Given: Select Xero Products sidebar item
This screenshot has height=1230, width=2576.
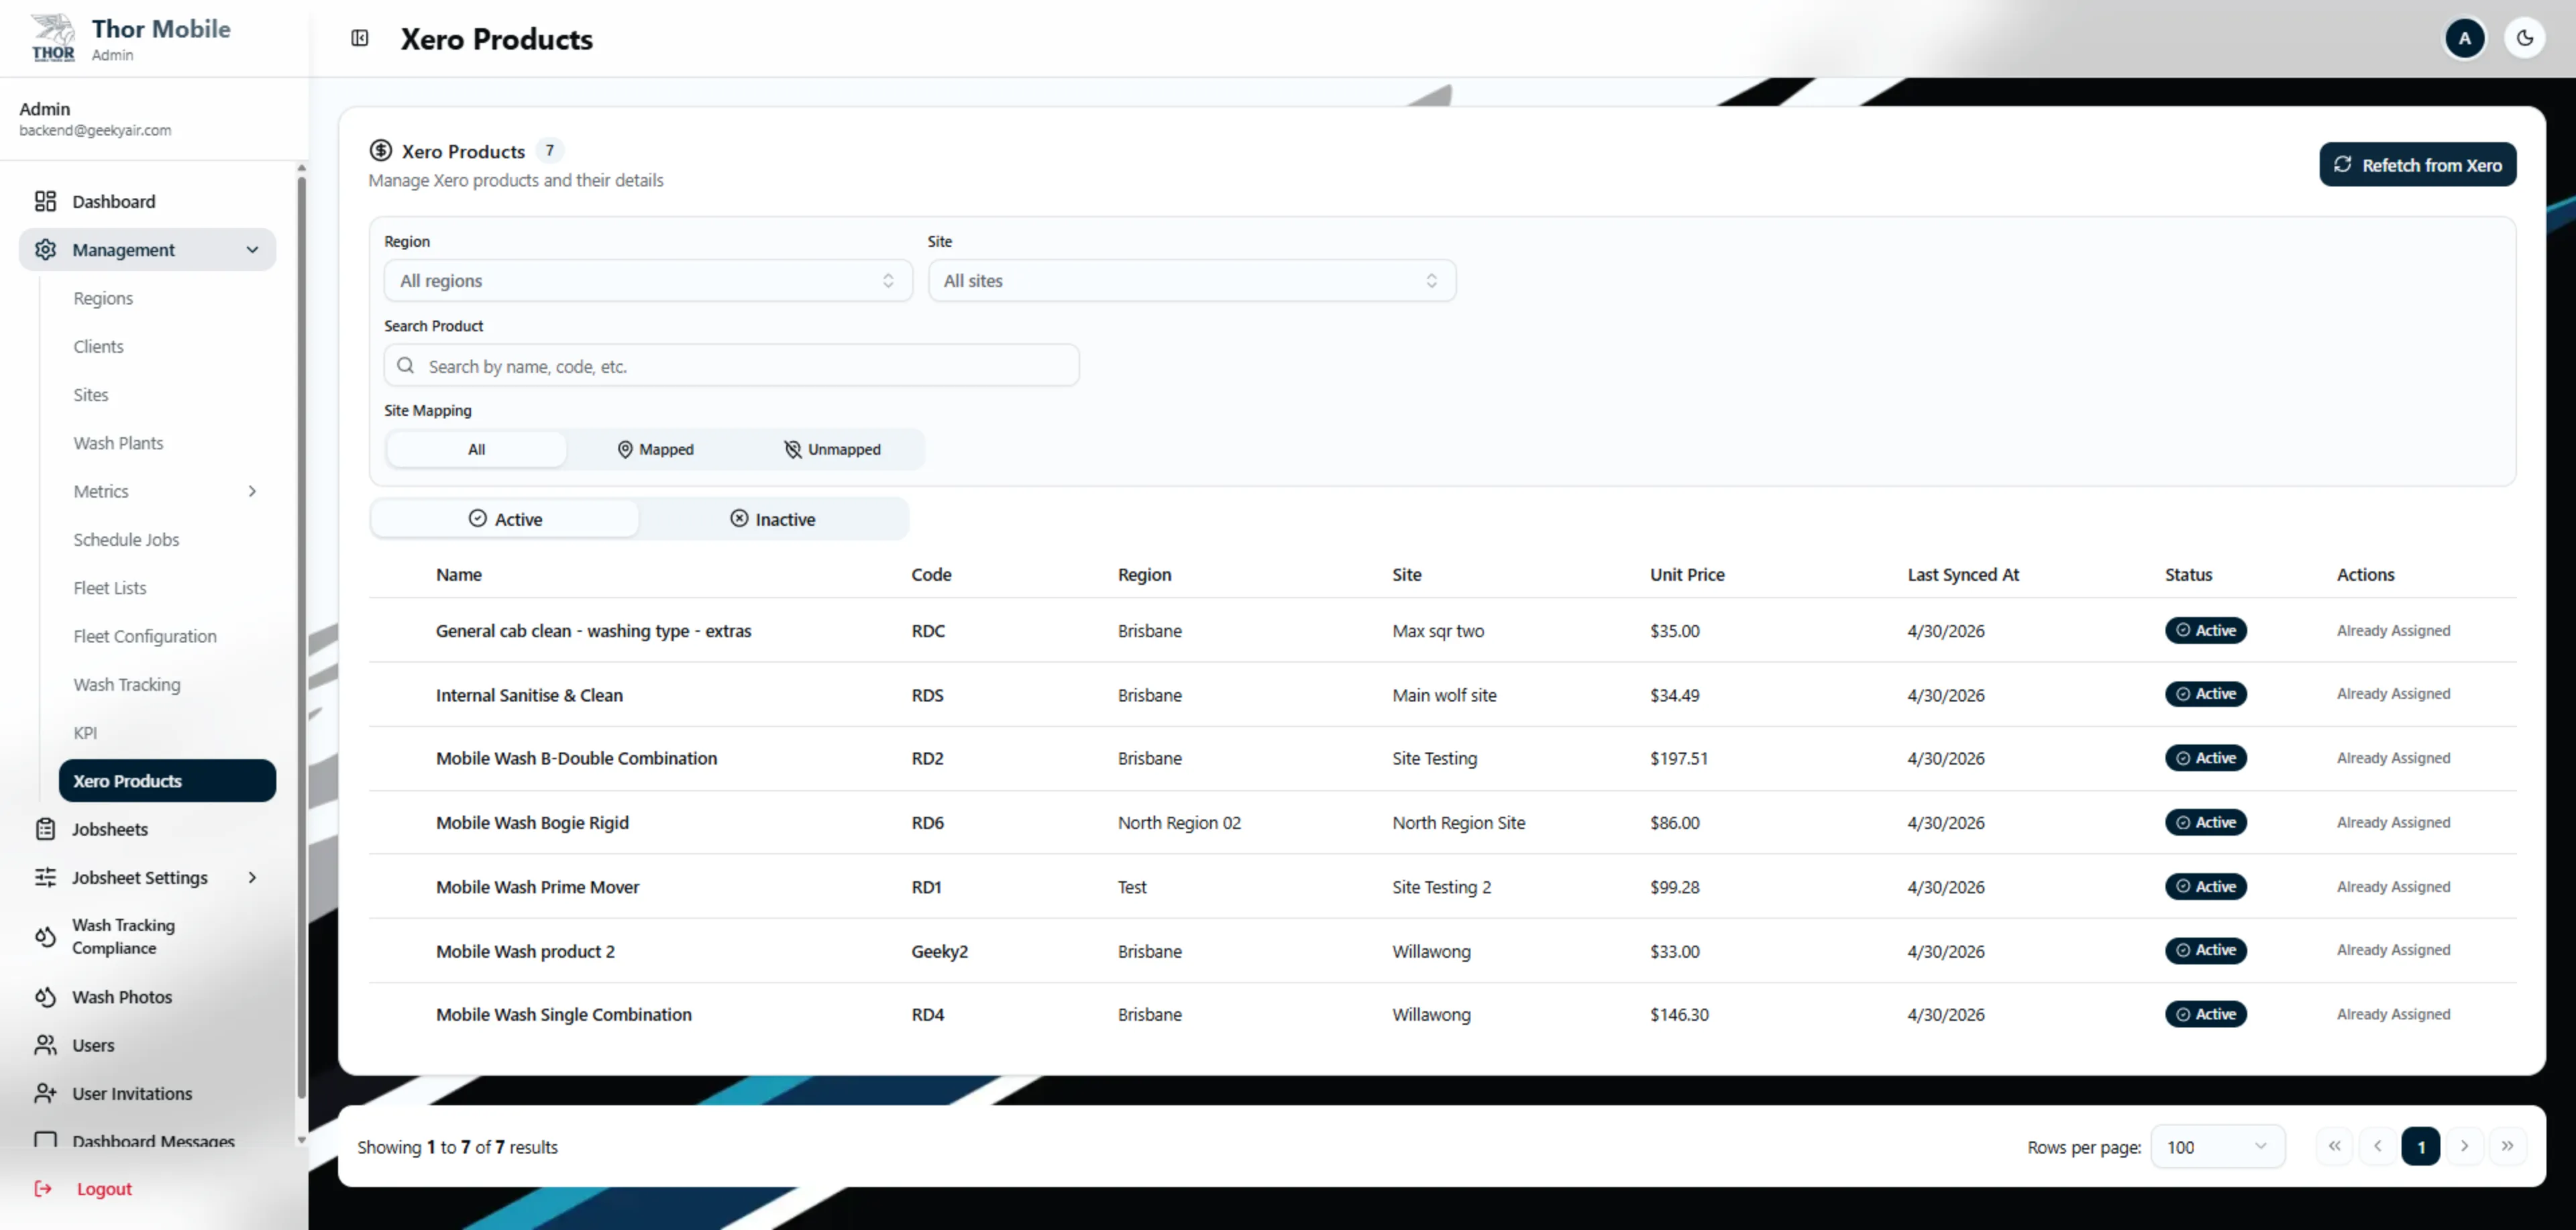Looking at the screenshot, I should tap(167, 780).
